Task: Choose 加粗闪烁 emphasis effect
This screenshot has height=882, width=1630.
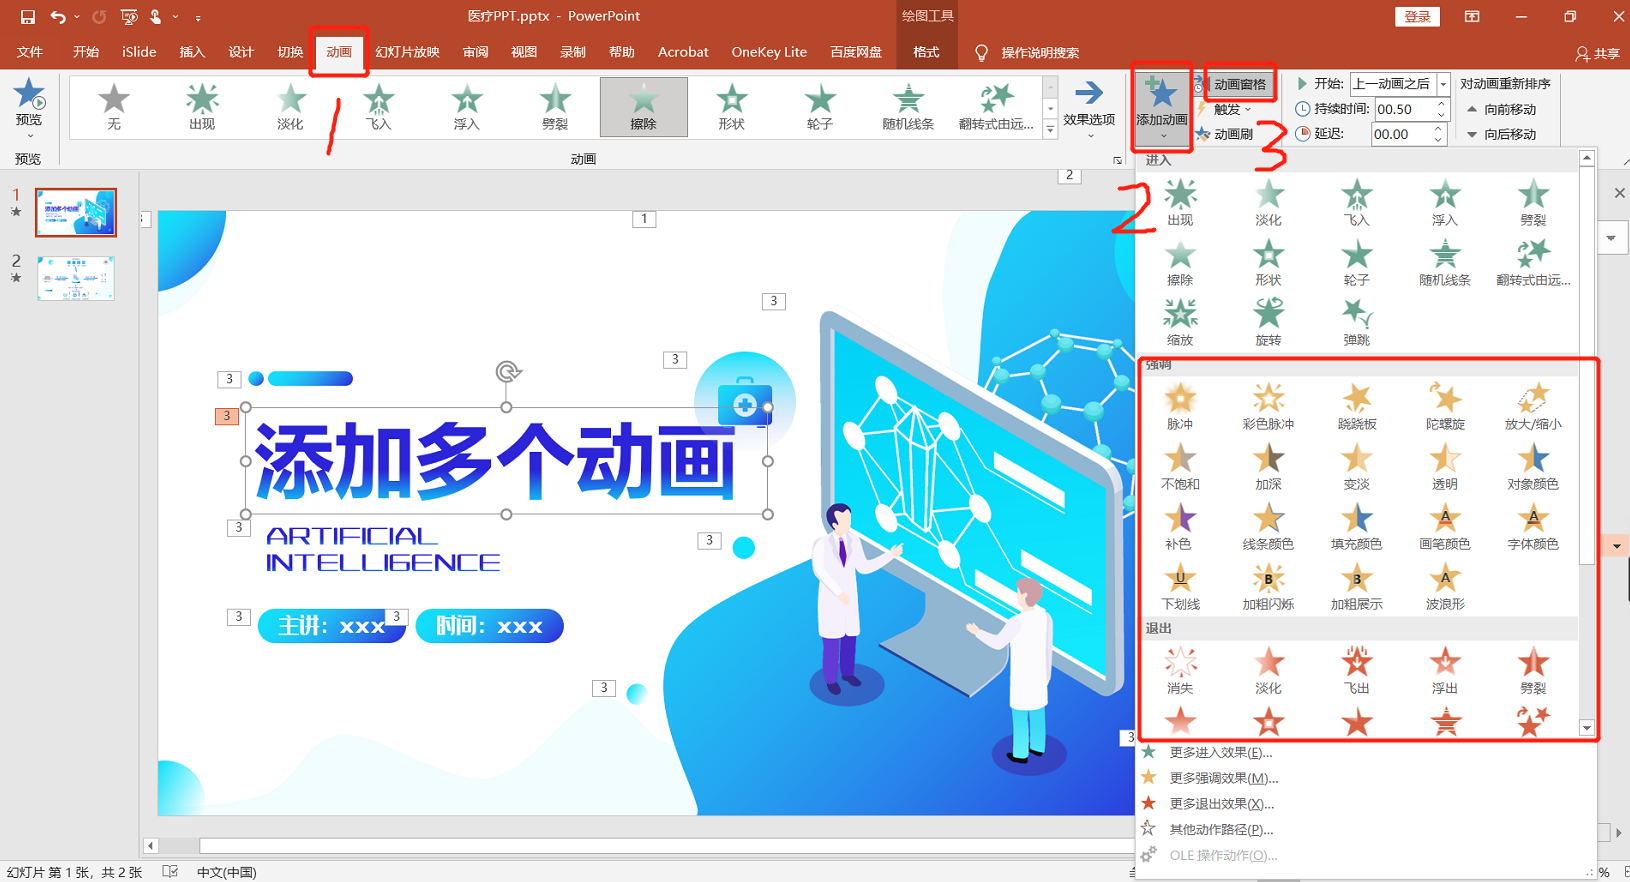Action: point(1268,587)
